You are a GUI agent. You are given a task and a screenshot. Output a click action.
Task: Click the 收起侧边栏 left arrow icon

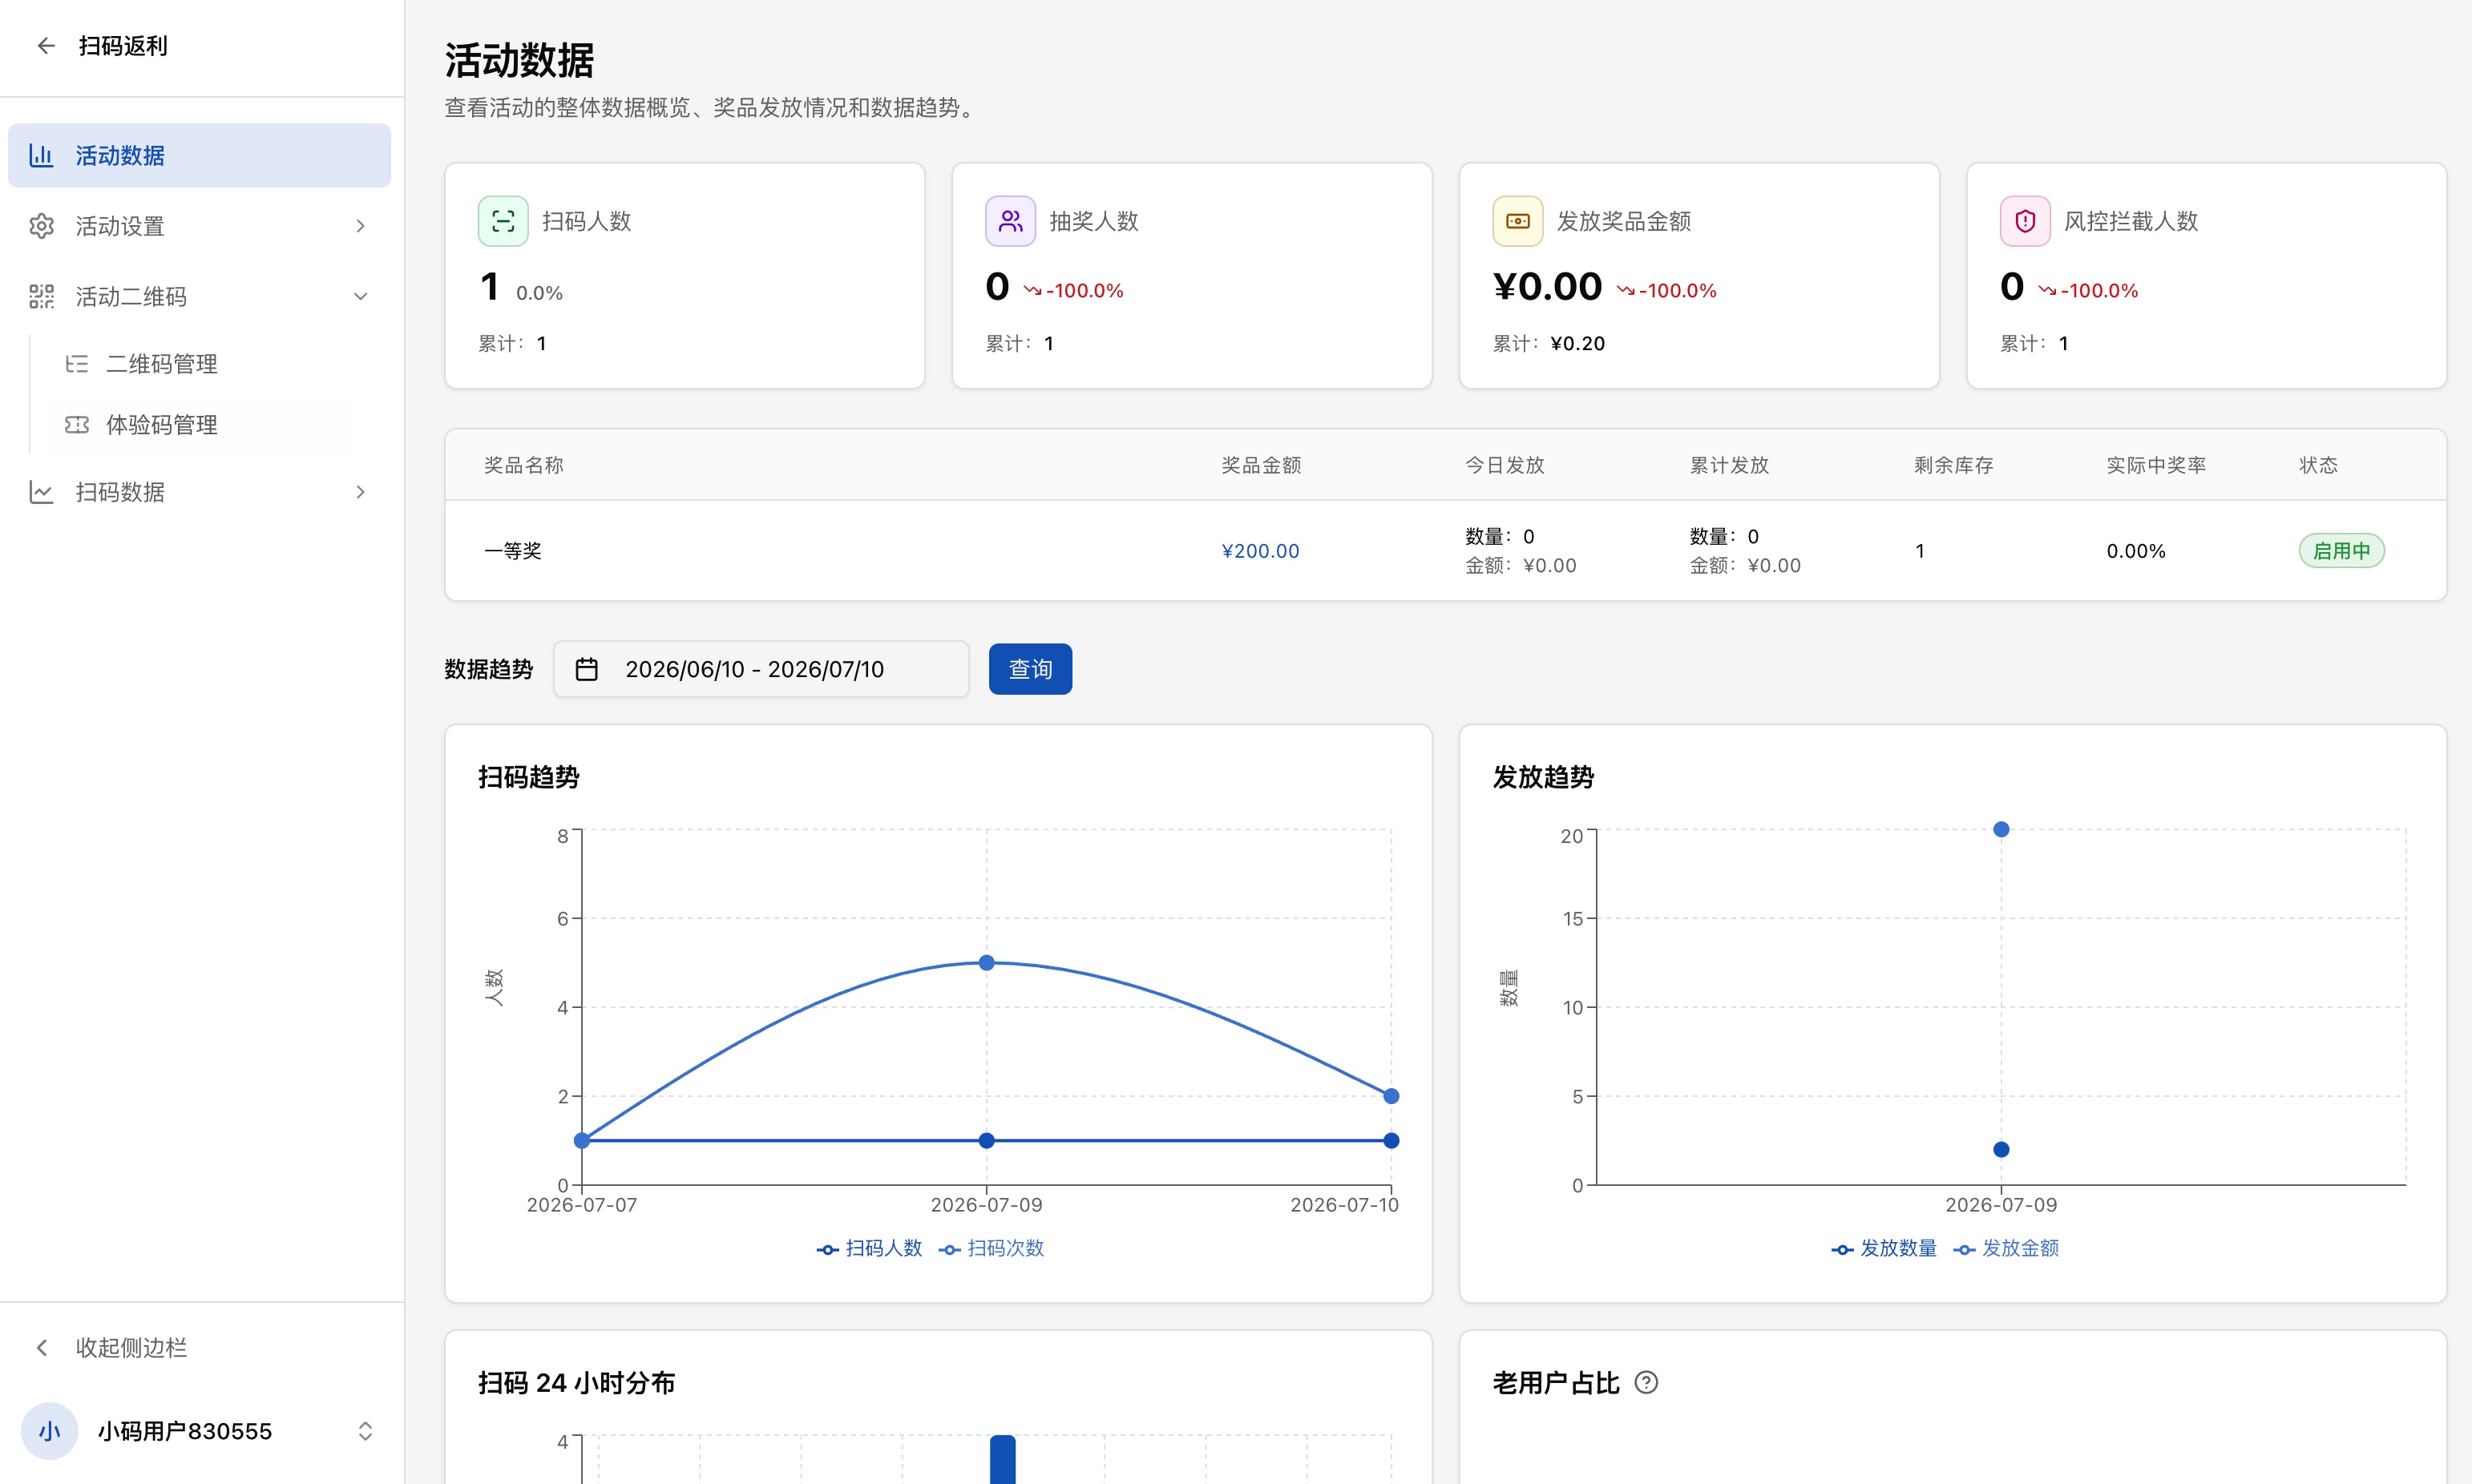coord(41,1348)
